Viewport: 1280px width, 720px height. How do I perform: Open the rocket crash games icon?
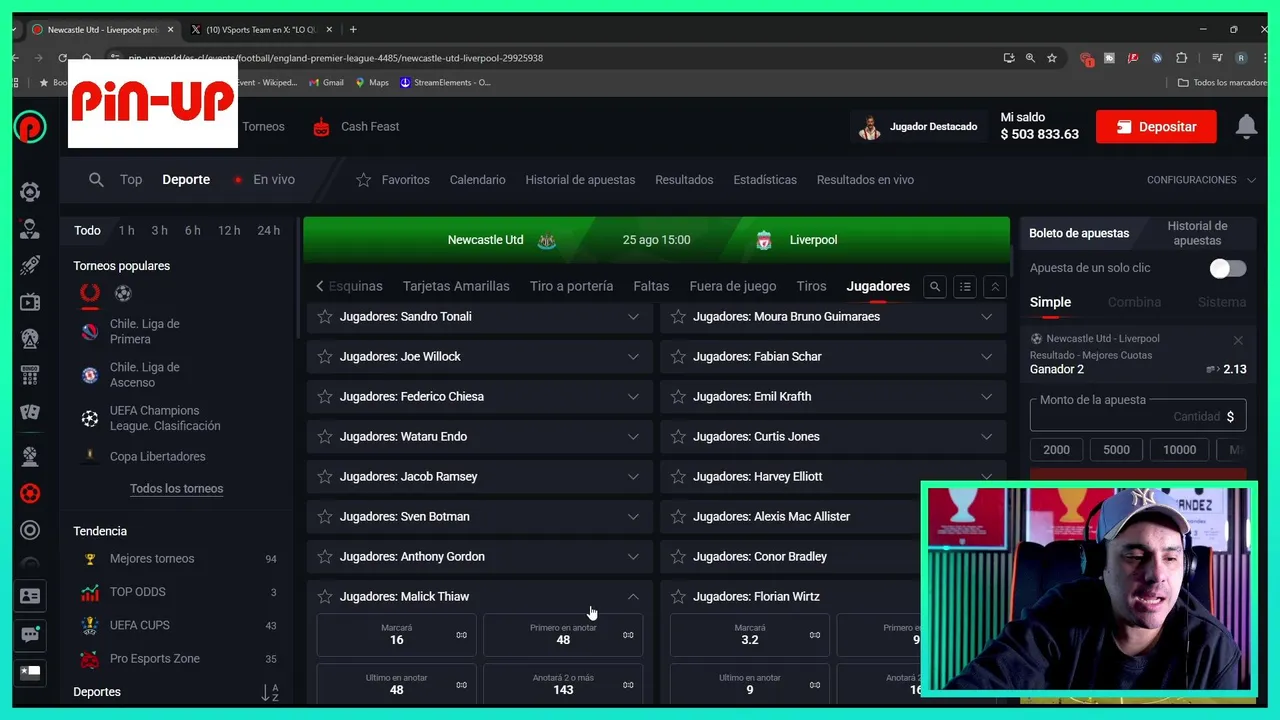click(30, 266)
